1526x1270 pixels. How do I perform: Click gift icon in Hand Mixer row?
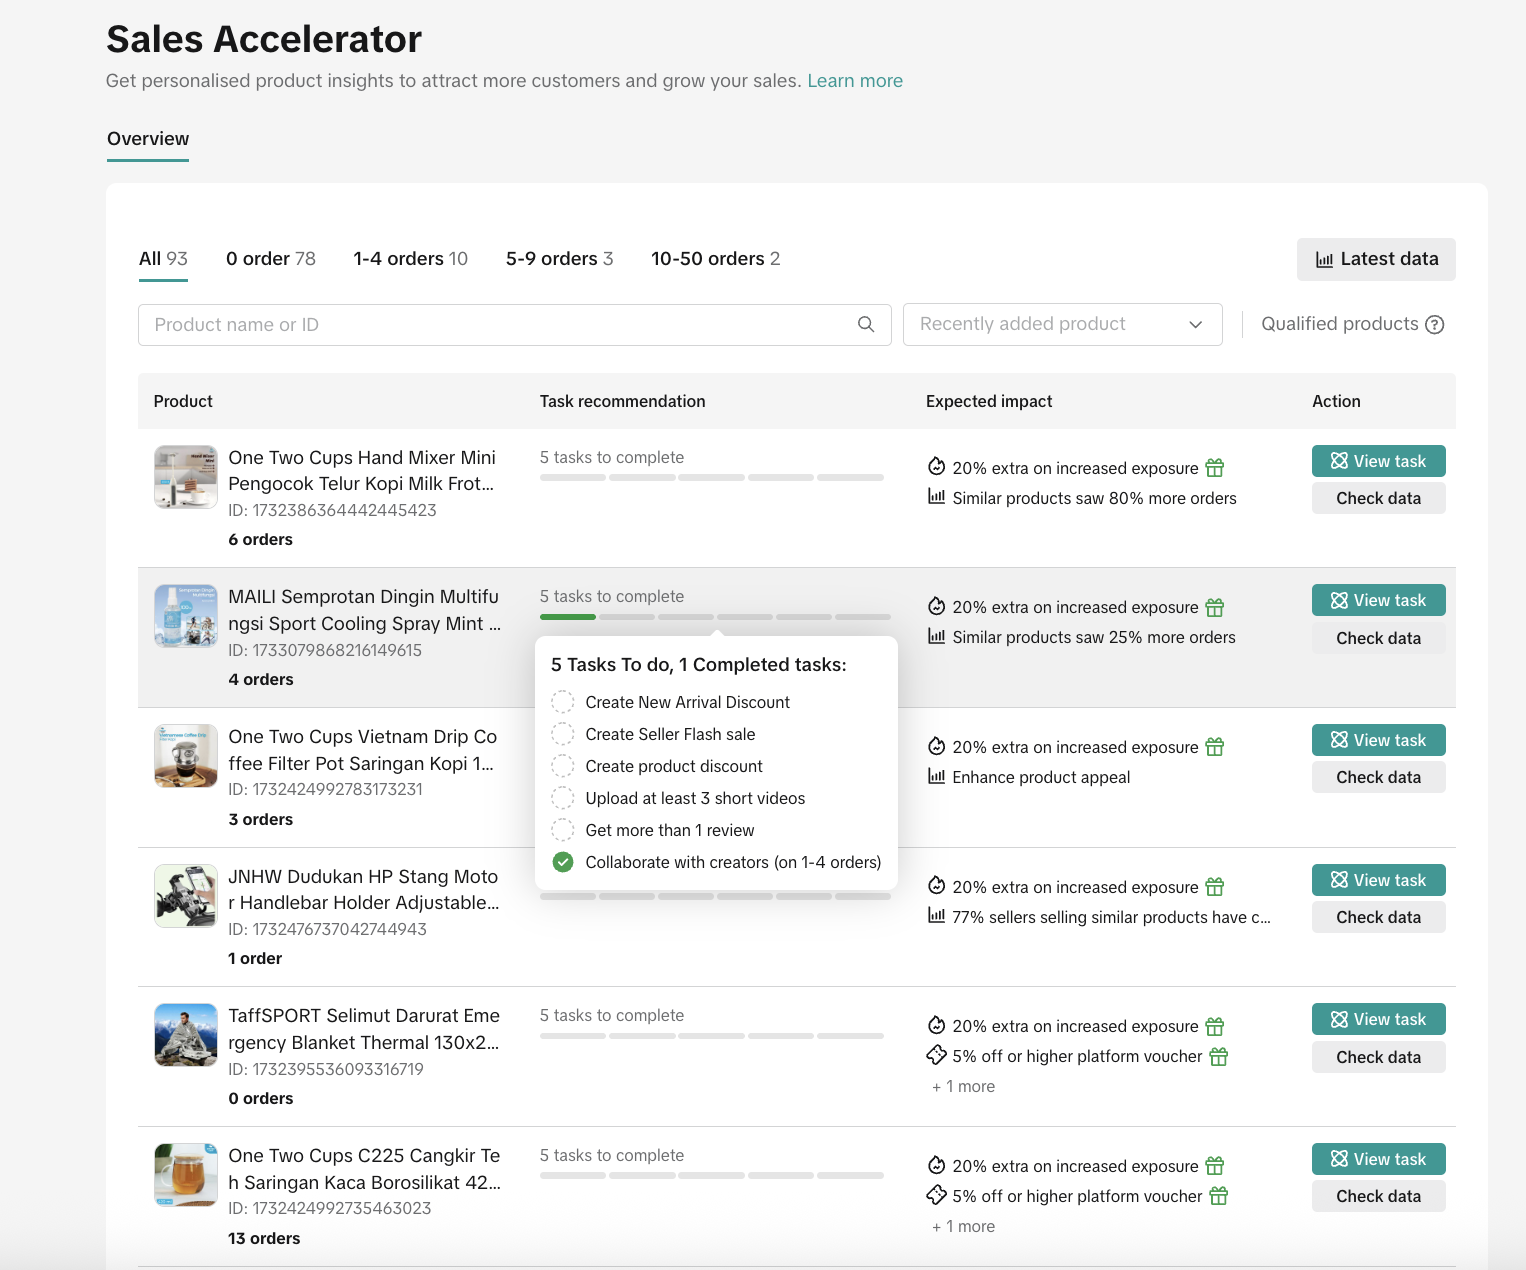click(1214, 468)
